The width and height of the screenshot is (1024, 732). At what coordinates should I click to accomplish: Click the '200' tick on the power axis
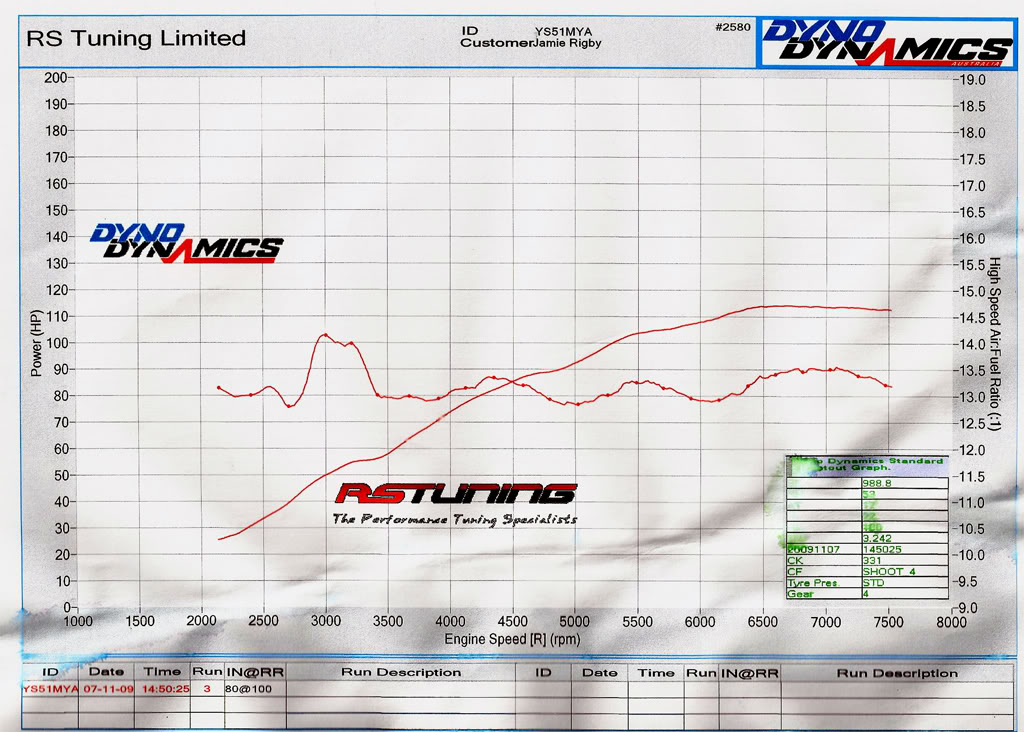[x=56, y=78]
